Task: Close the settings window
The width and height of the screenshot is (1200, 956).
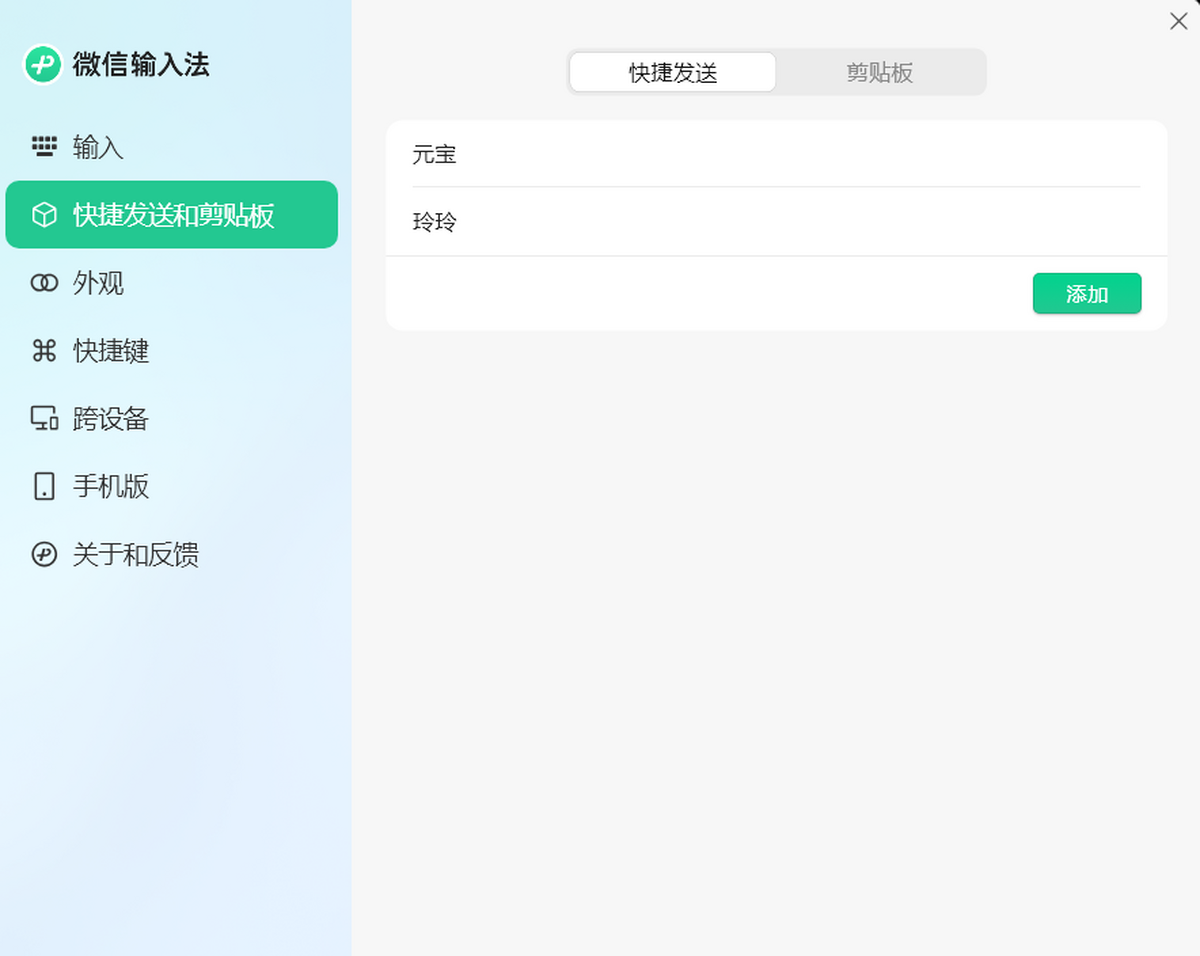Action: tap(1178, 21)
